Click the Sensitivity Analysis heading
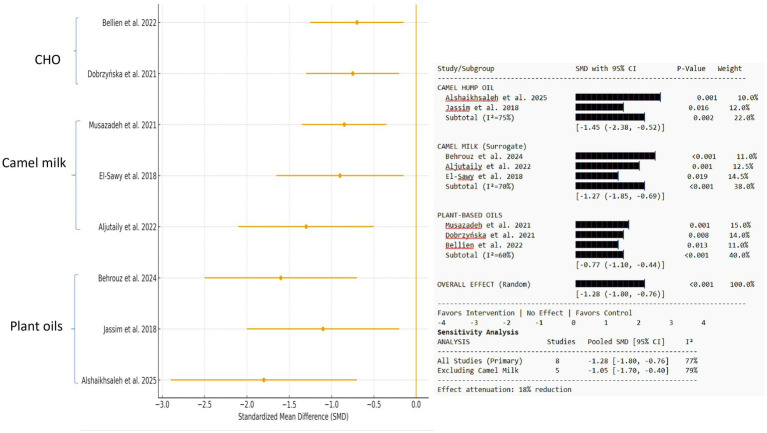This screenshot has height=433, width=767. pyautogui.click(x=478, y=332)
